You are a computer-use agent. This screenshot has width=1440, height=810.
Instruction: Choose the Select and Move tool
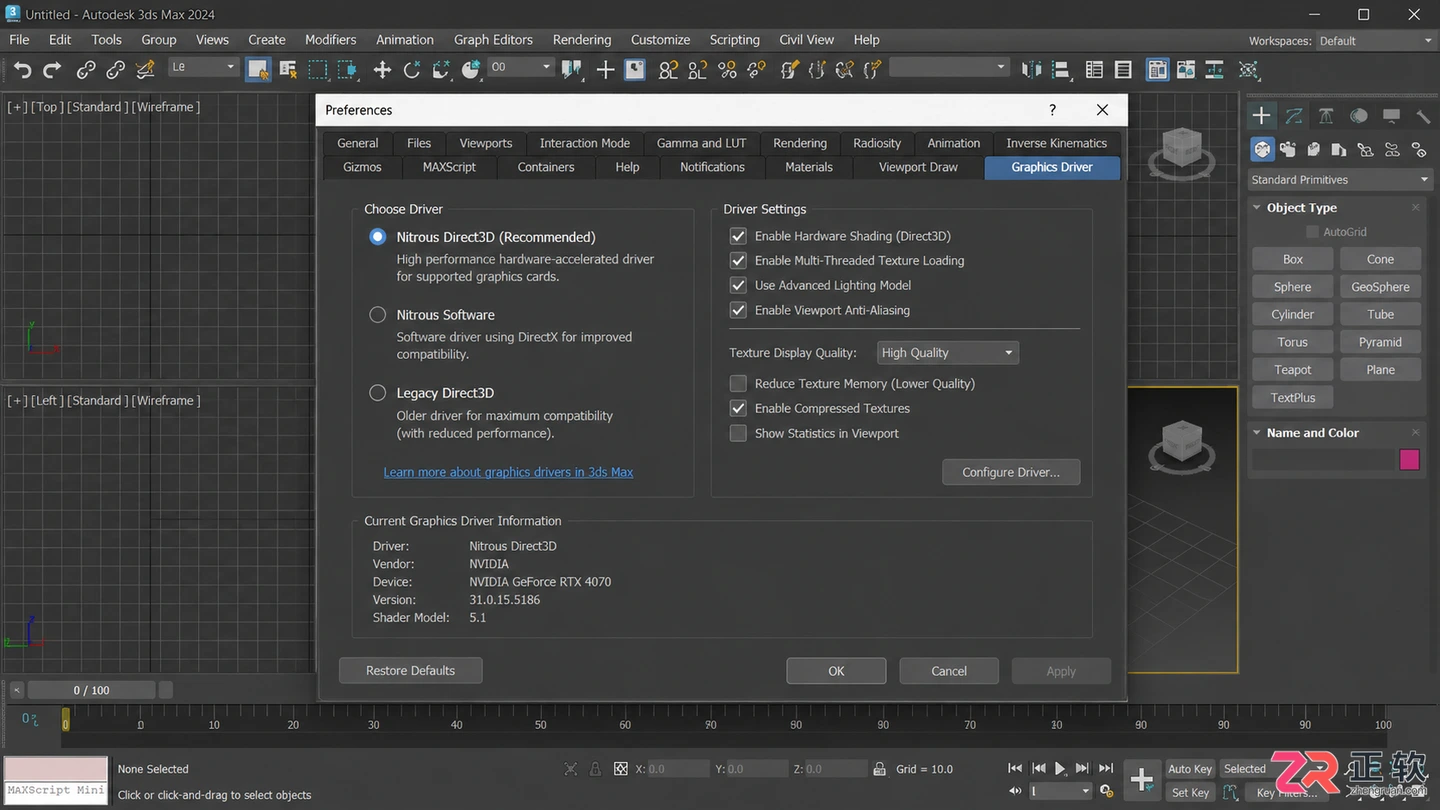pos(382,69)
